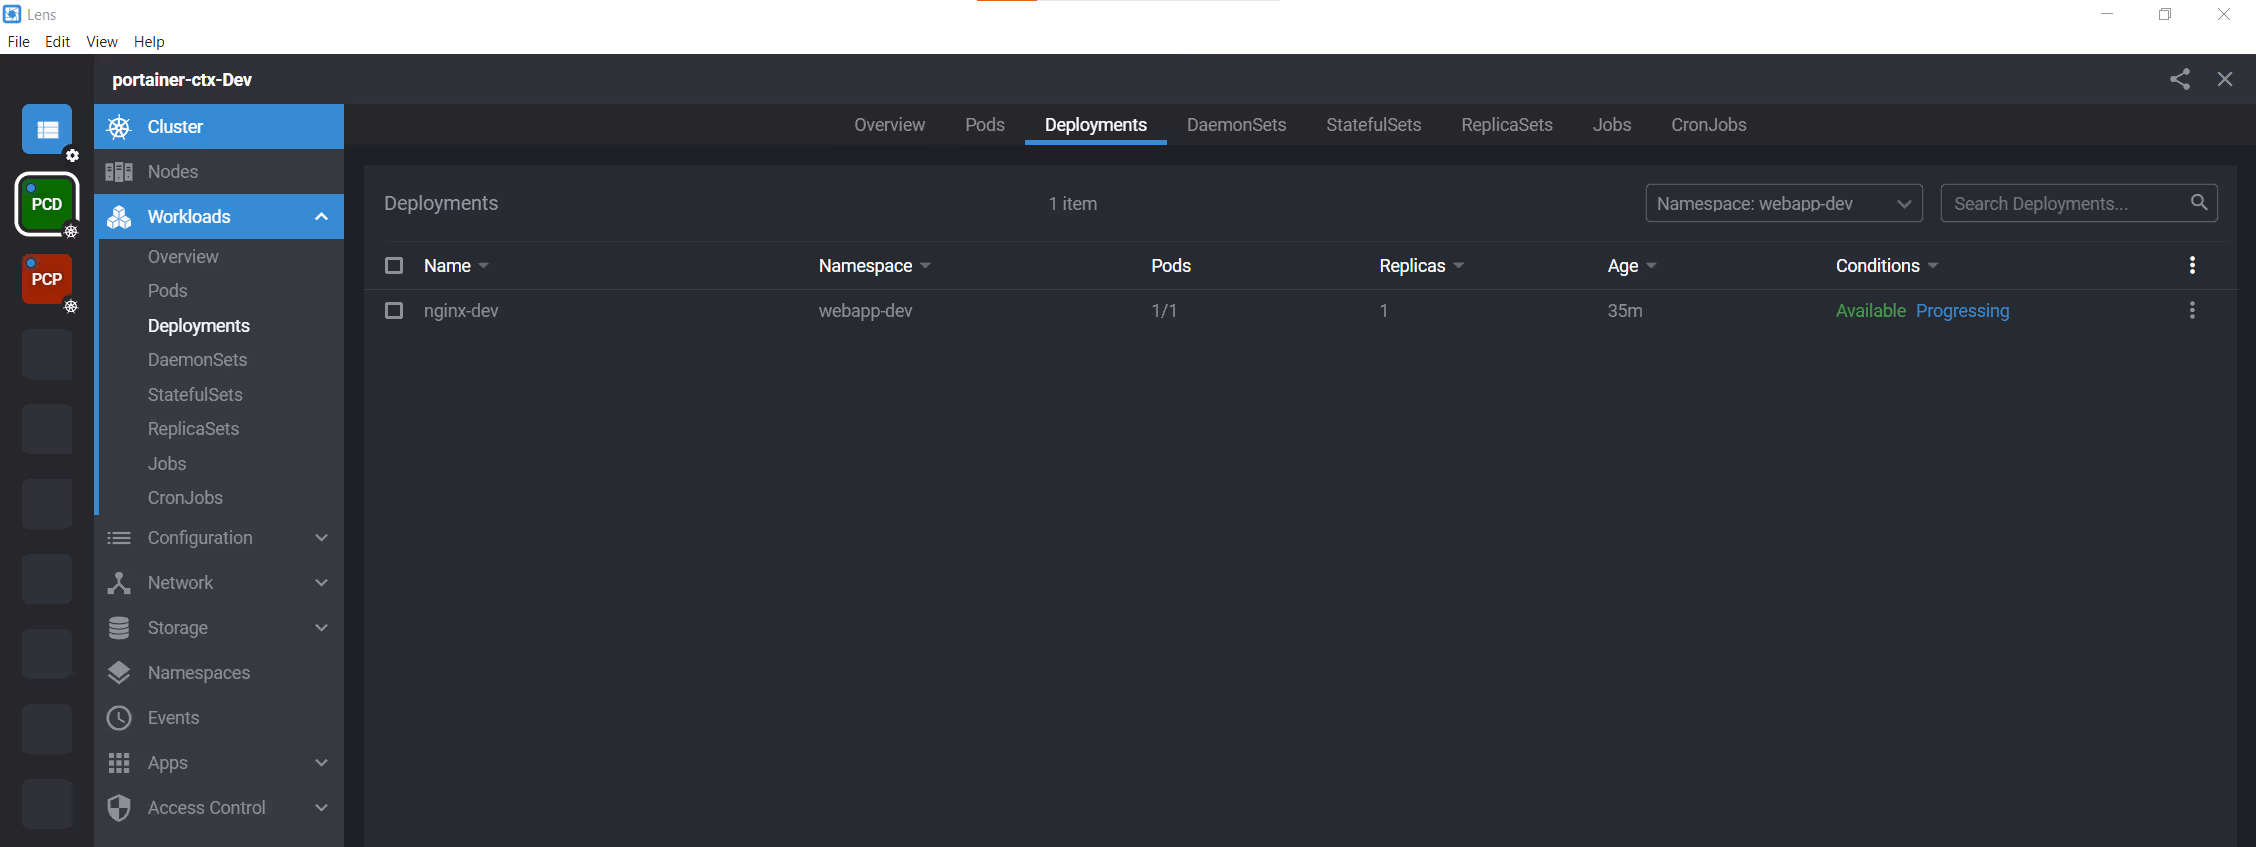The width and height of the screenshot is (2256, 847).
Task: Click the Pods column header
Action: pos(1171,266)
